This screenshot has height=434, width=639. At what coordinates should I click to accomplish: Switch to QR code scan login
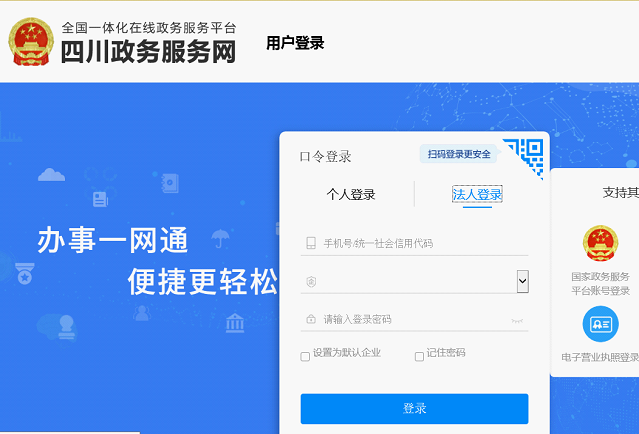point(524,157)
